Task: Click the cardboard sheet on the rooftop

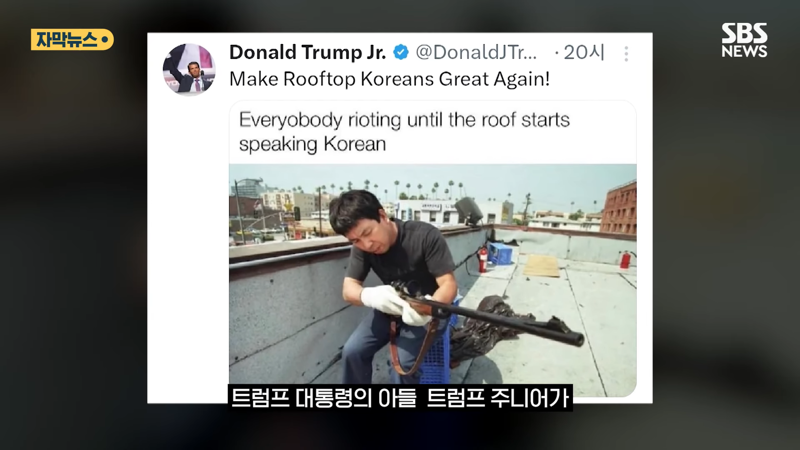Action: [542, 266]
